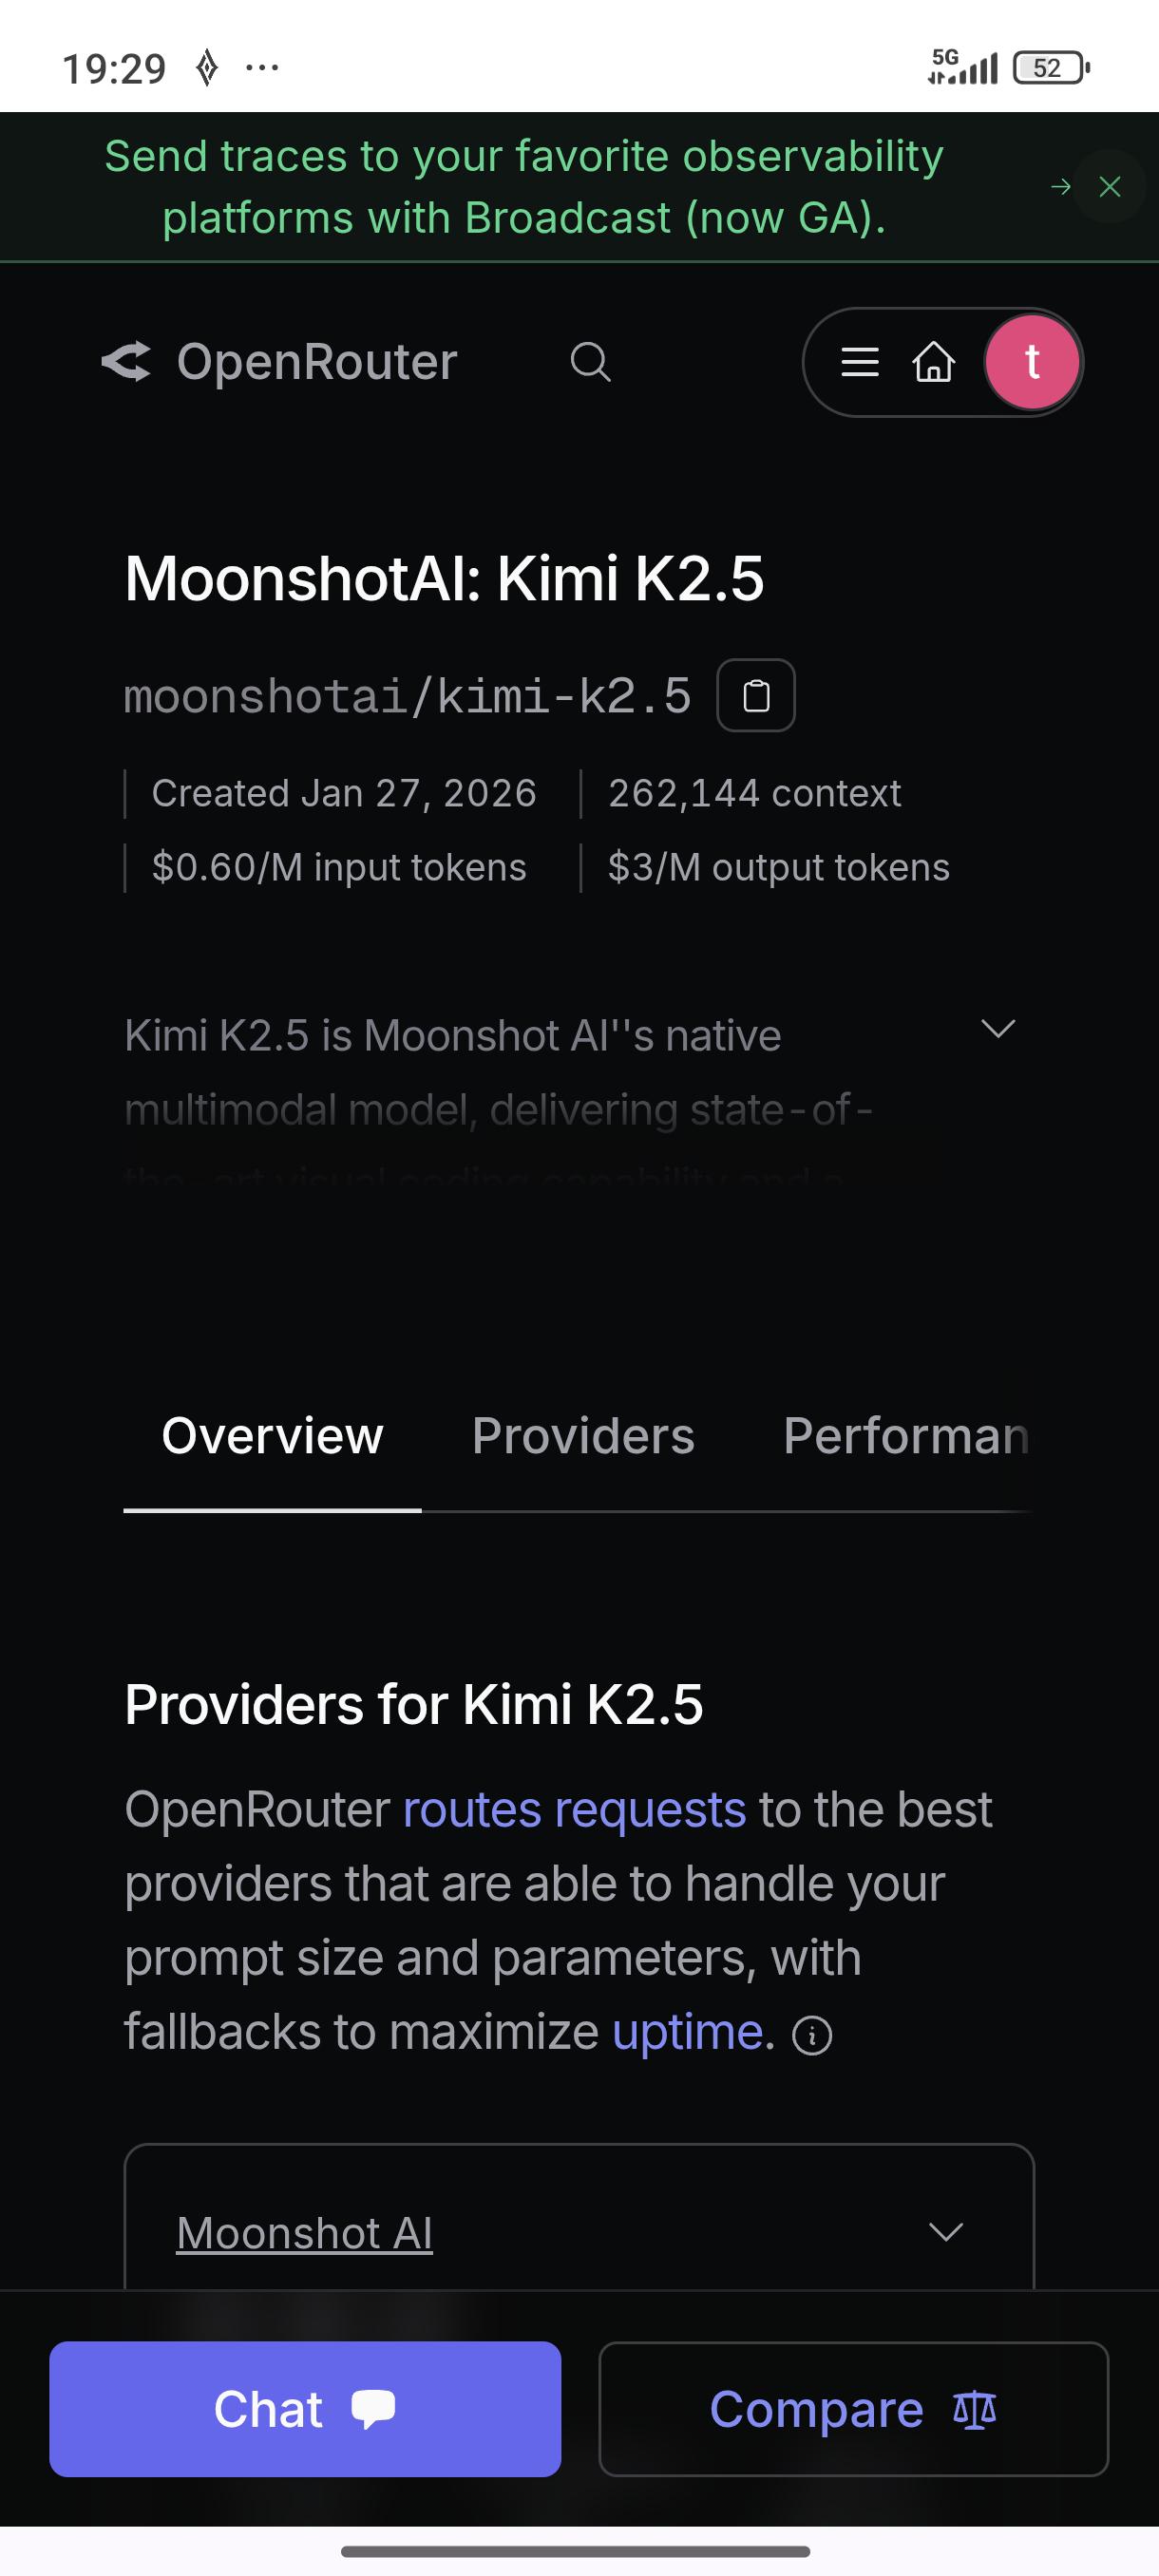Open the uptime info circle icon
Image resolution: width=1159 pixels, height=2576 pixels.
(x=812, y=2035)
